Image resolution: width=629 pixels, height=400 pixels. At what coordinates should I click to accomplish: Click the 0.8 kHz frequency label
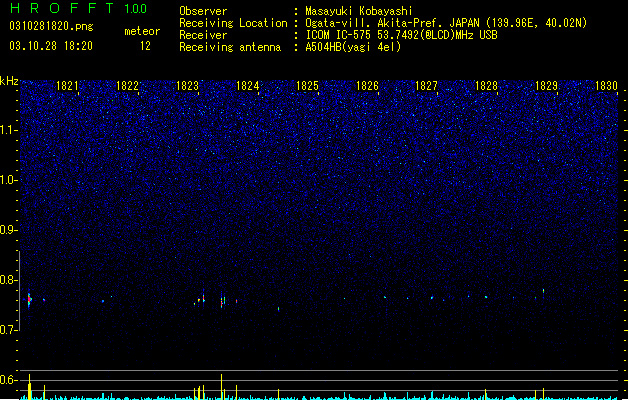point(9,280)
